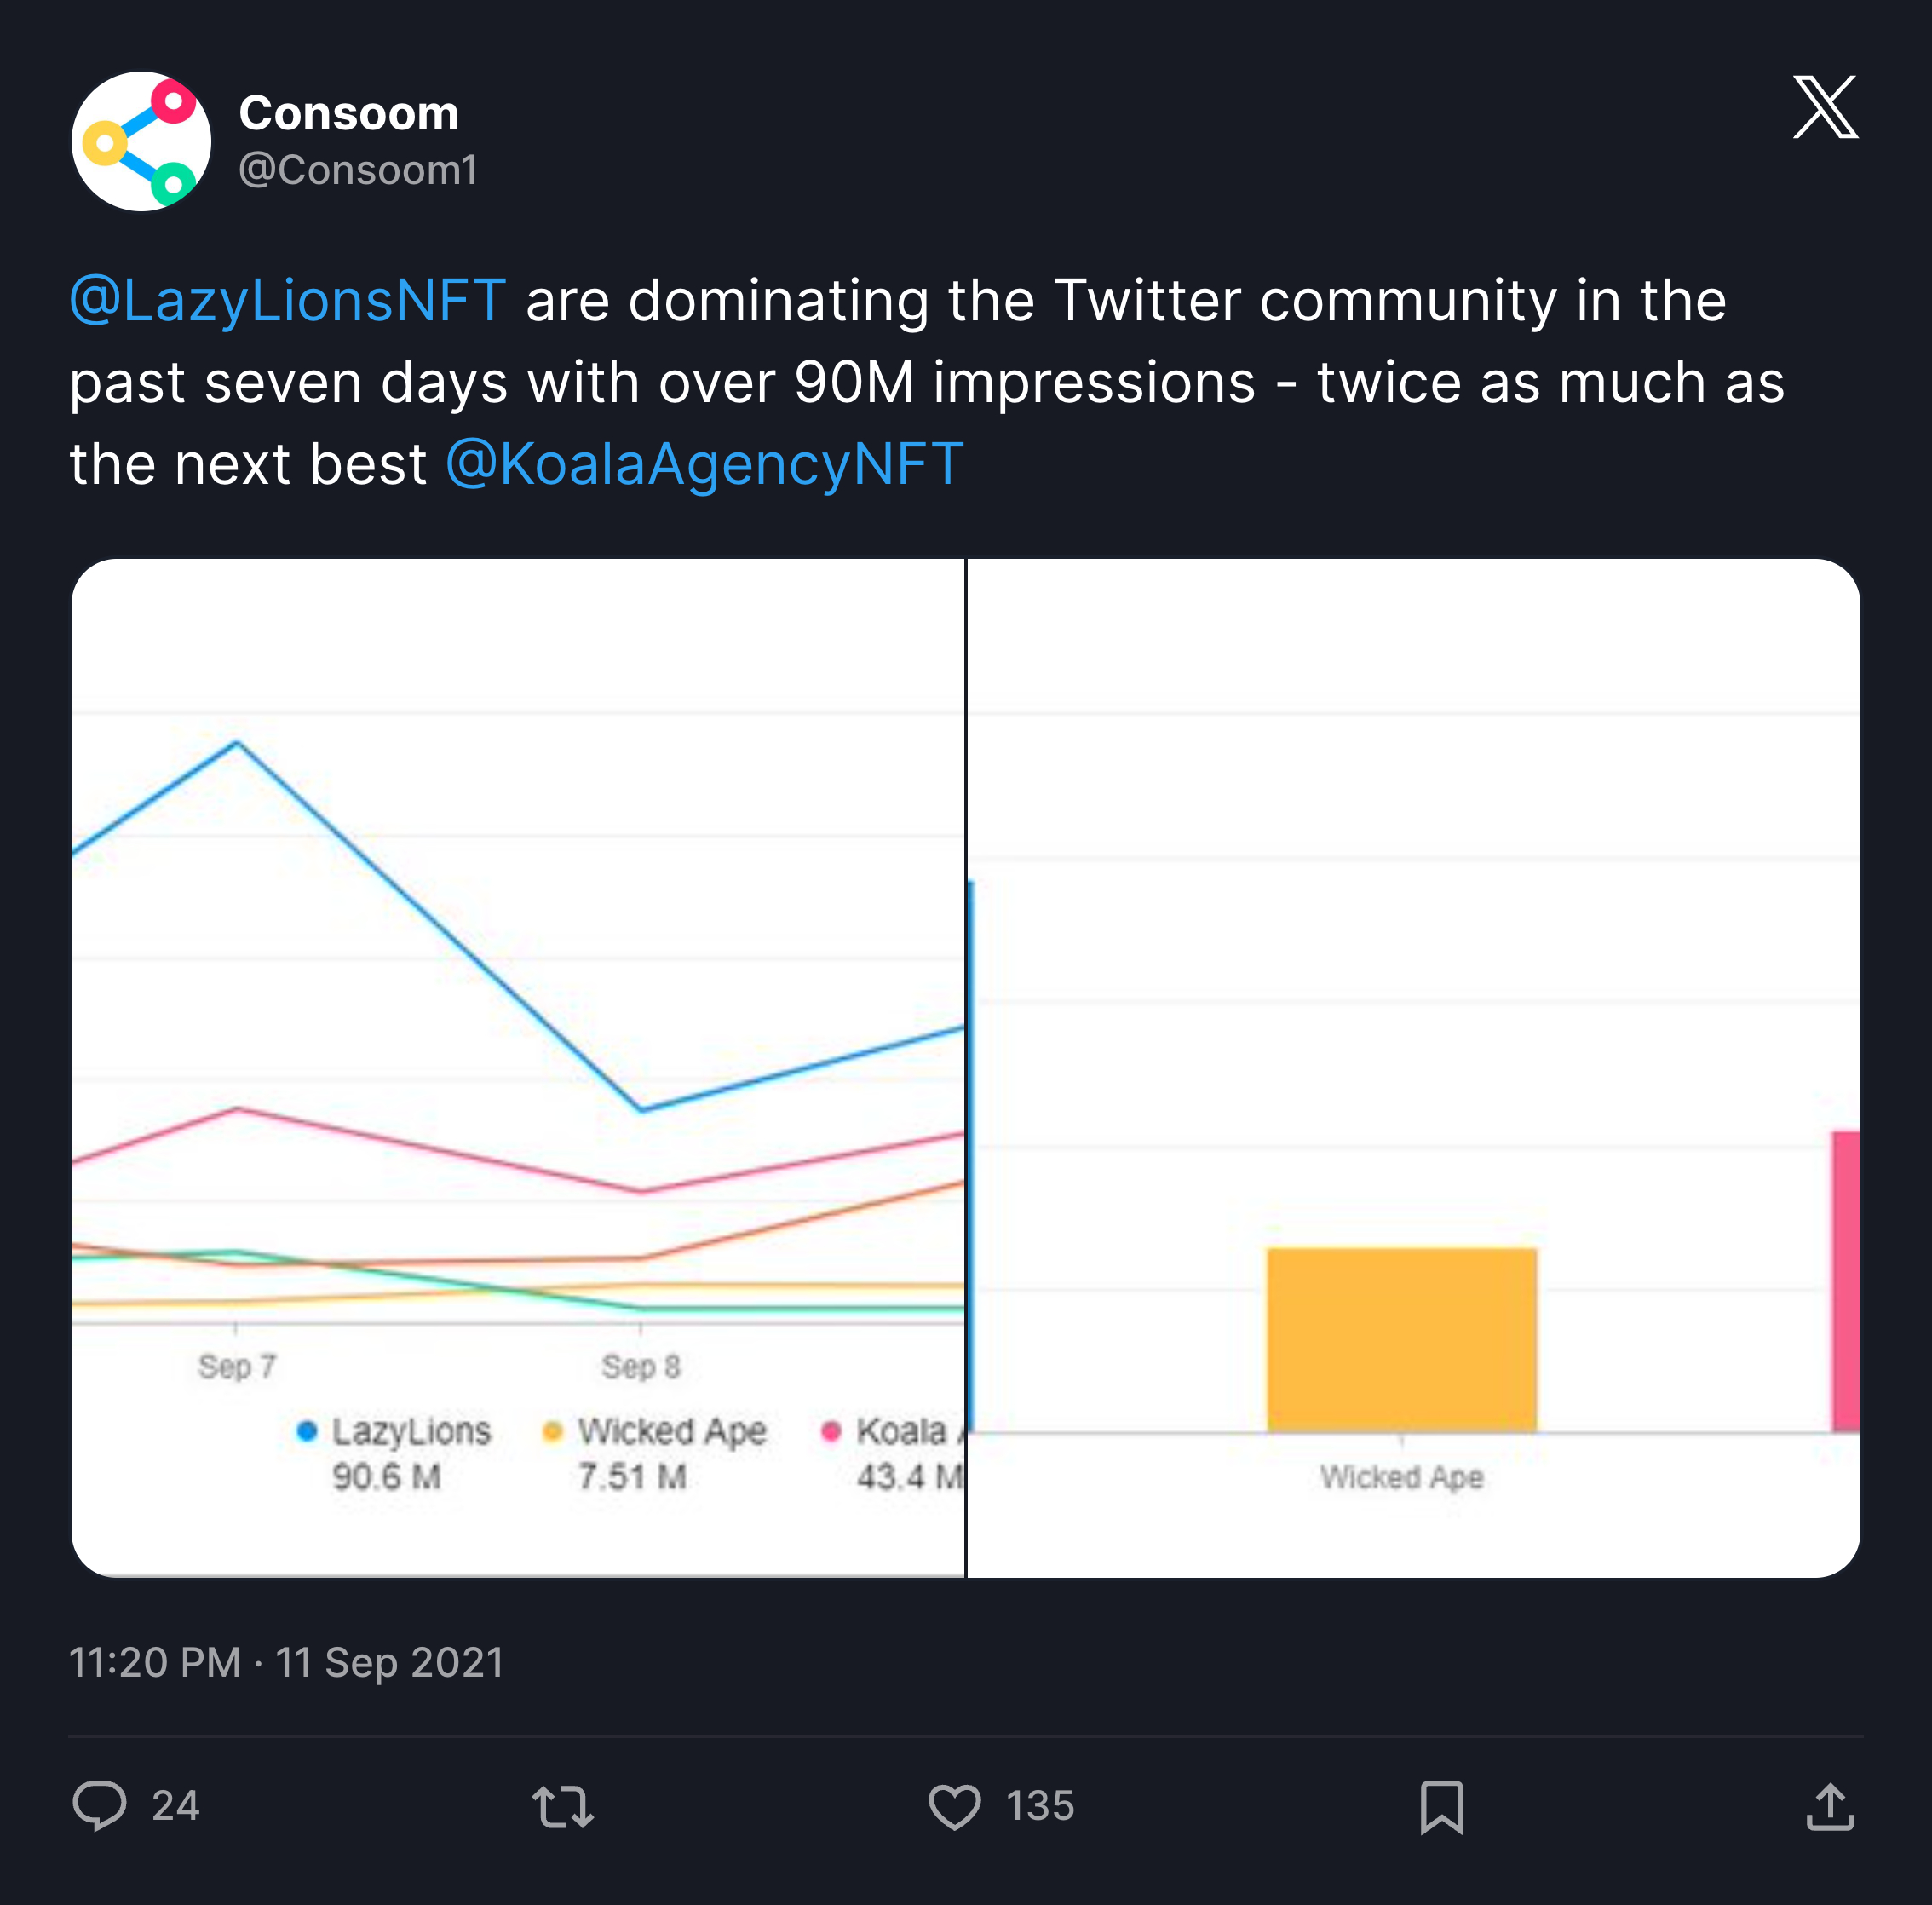The width and height of the screenshot is (1932, 1905).
Task: Click the 135 likes count
Action: tap(1040, 1806)
